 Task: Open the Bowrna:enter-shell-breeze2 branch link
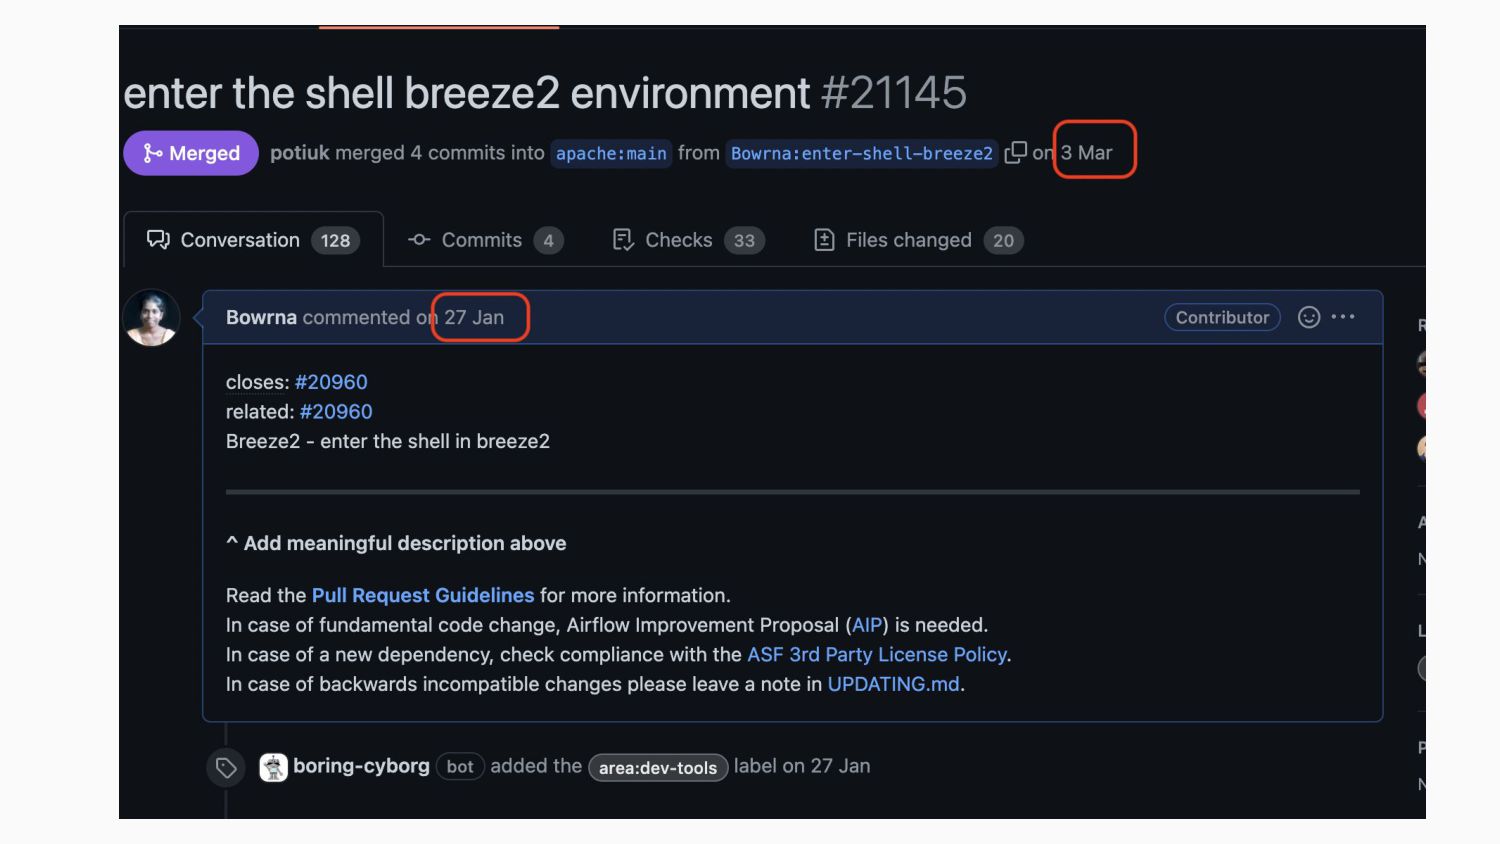click(861, 153)
